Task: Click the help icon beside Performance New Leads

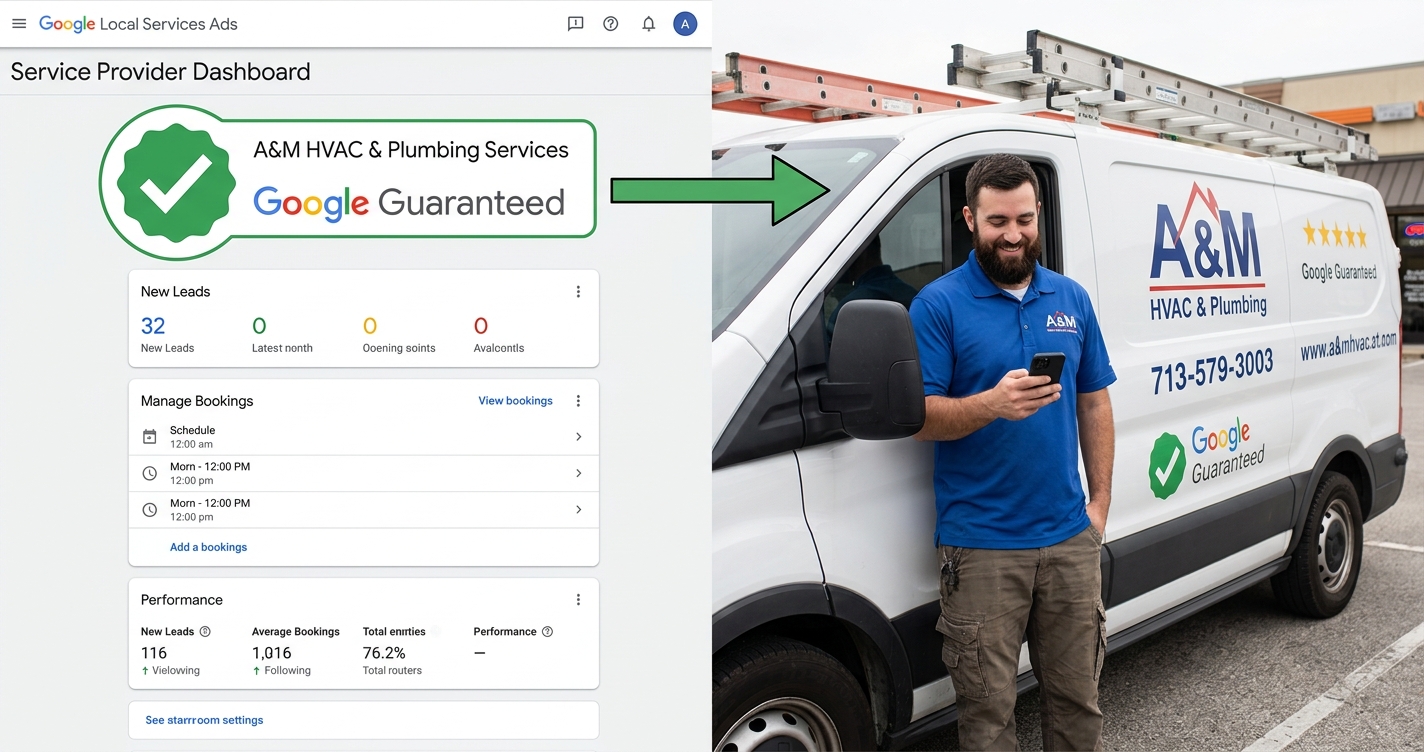Action: [205, 632]
